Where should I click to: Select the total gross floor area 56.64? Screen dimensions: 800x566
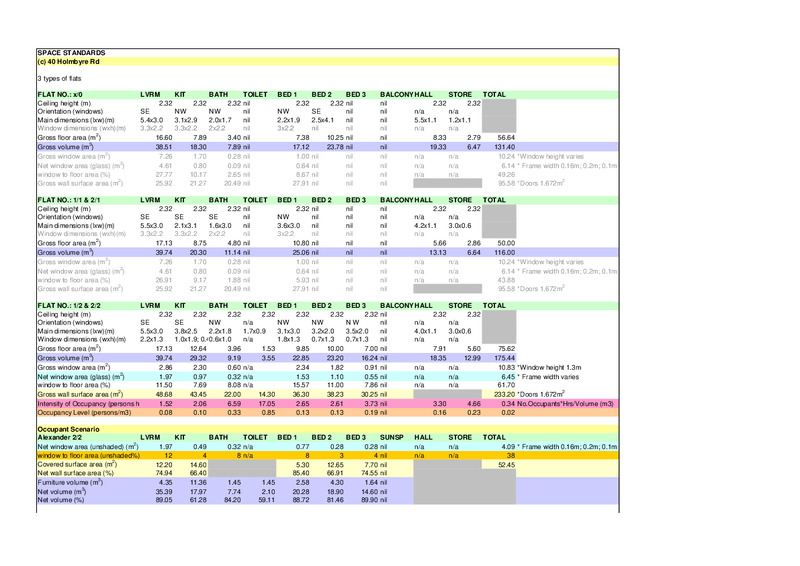coord(506,138)
